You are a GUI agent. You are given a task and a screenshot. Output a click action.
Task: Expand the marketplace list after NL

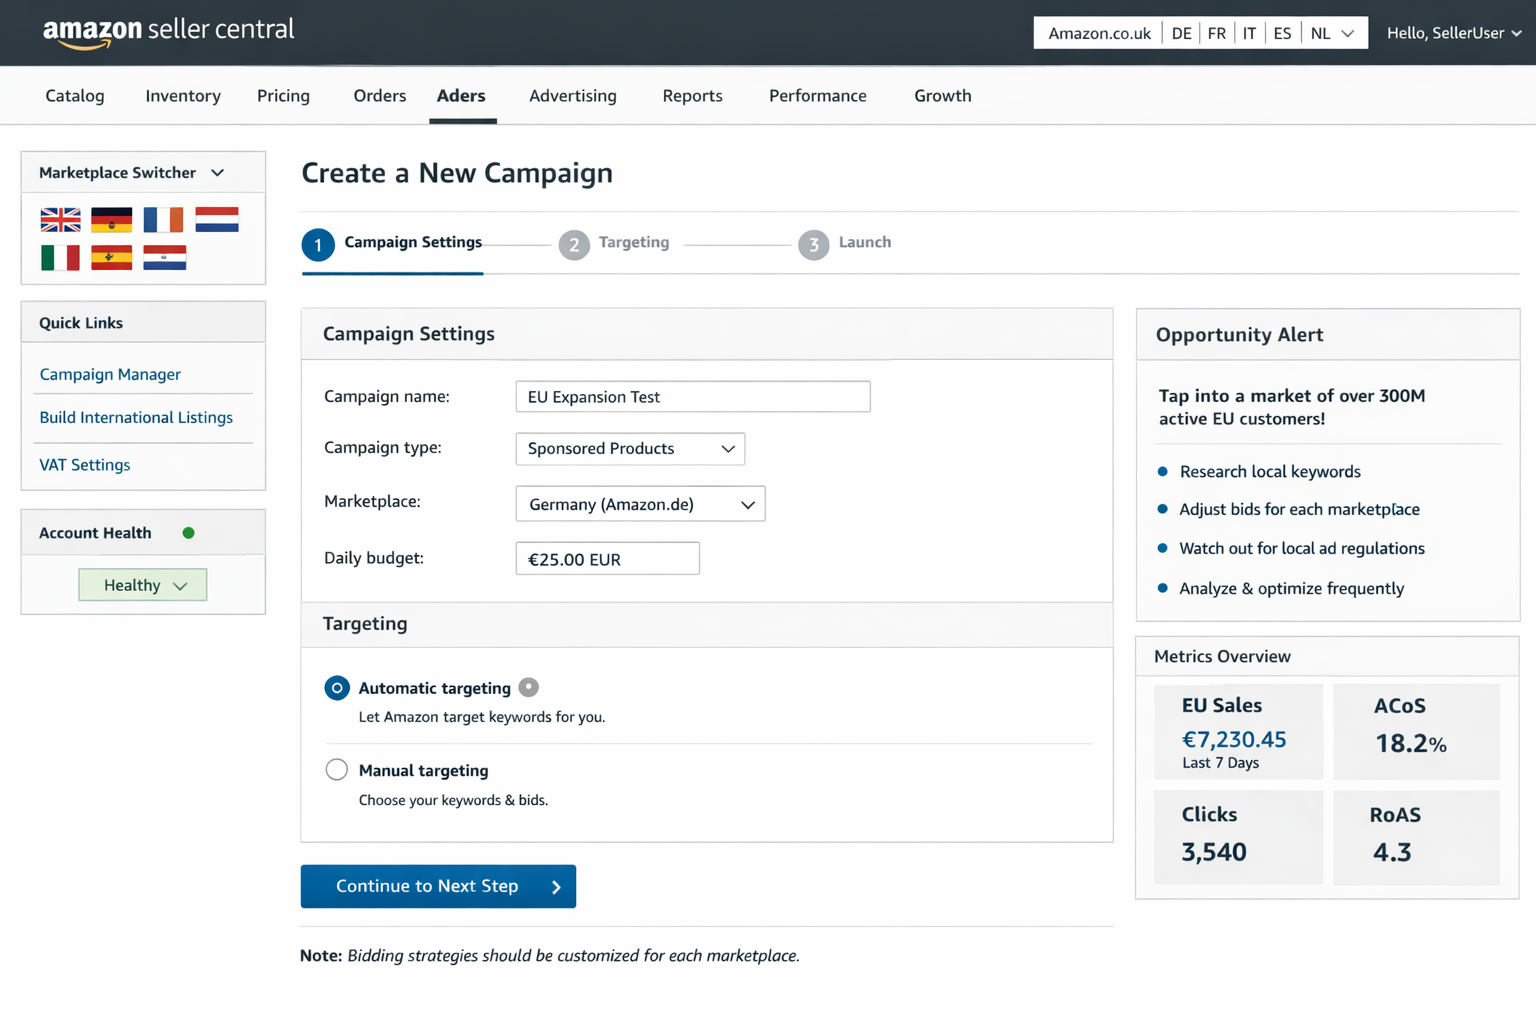(x=1348, y=33)
